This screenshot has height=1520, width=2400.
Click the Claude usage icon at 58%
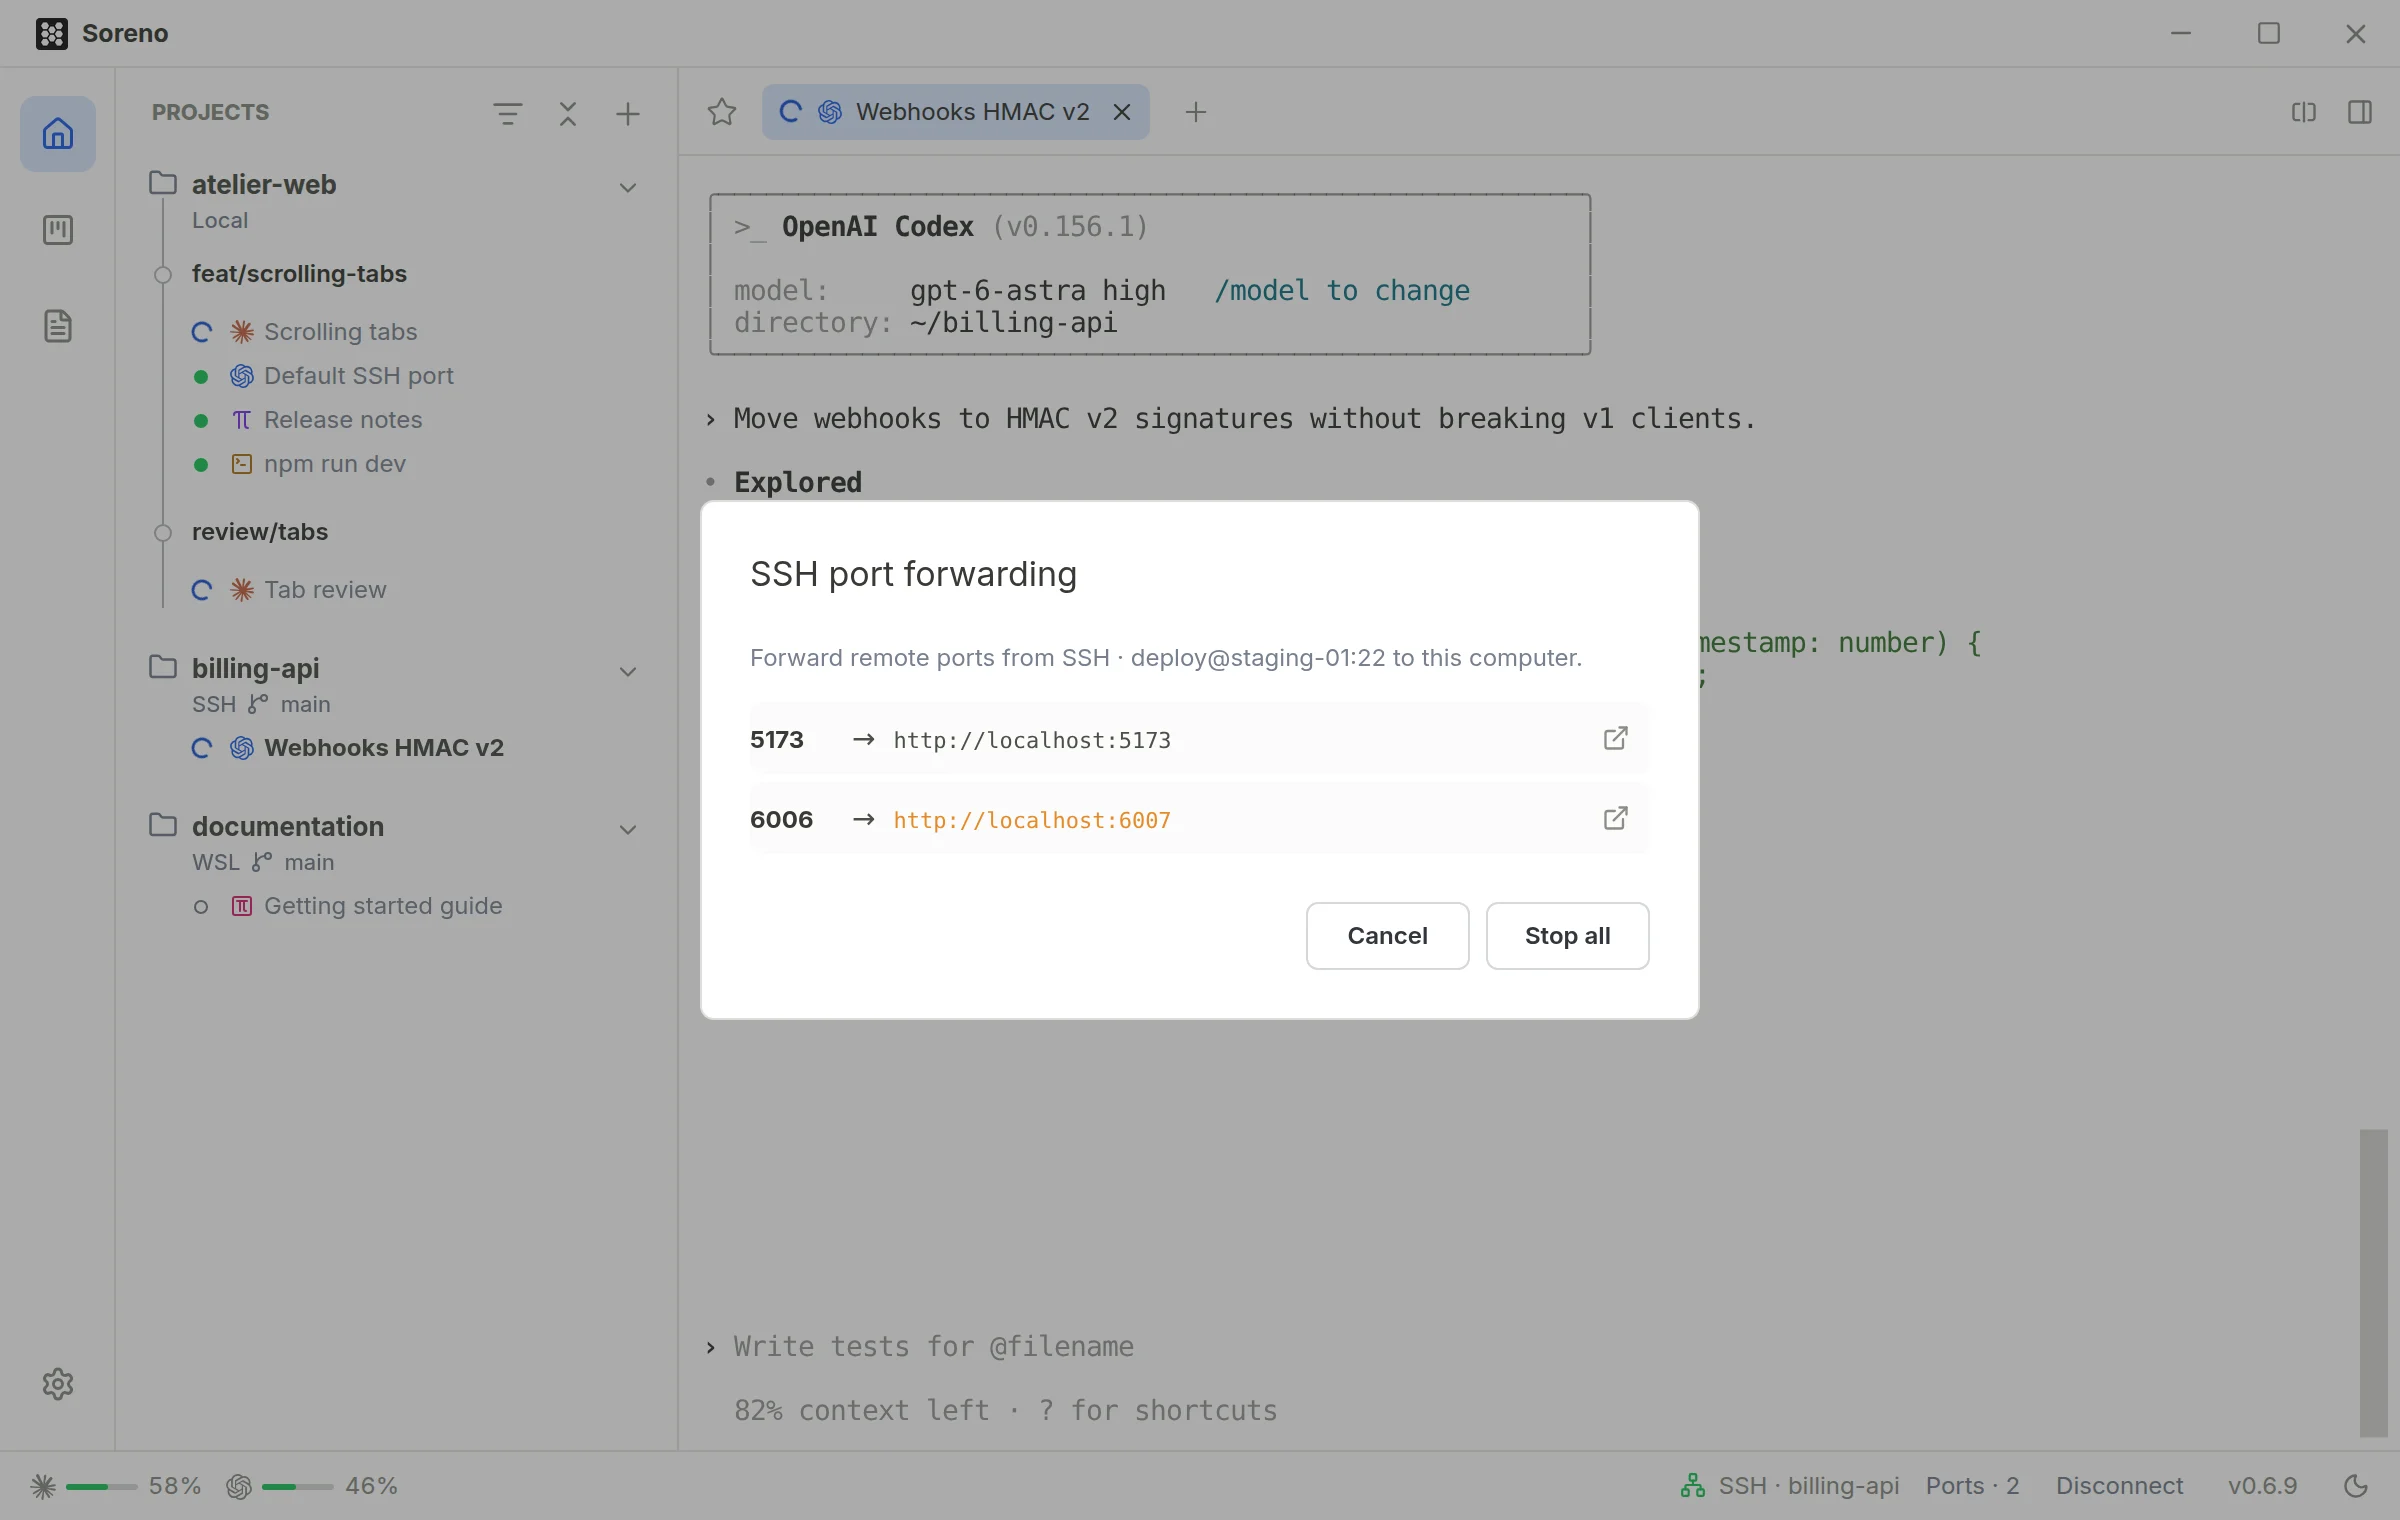click(43, 1486)
